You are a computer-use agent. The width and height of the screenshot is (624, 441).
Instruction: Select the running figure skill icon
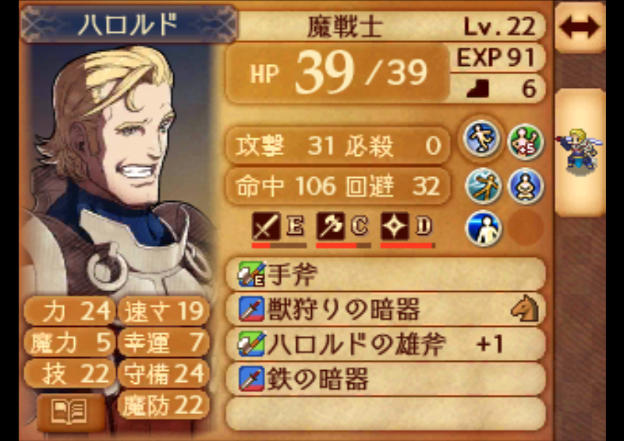tap(481, 138)
